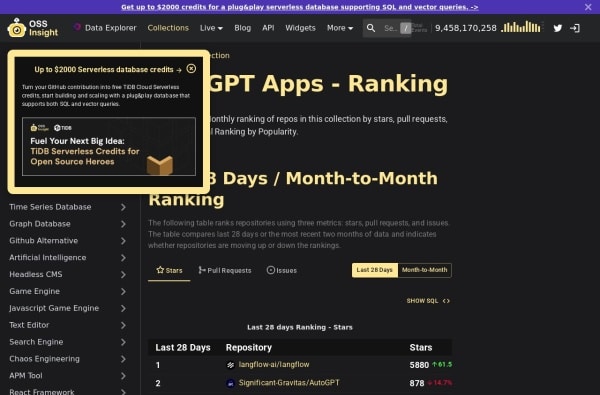600x395 pixels.
Task: Click the search magnifier icon
Action: [371, 28]
